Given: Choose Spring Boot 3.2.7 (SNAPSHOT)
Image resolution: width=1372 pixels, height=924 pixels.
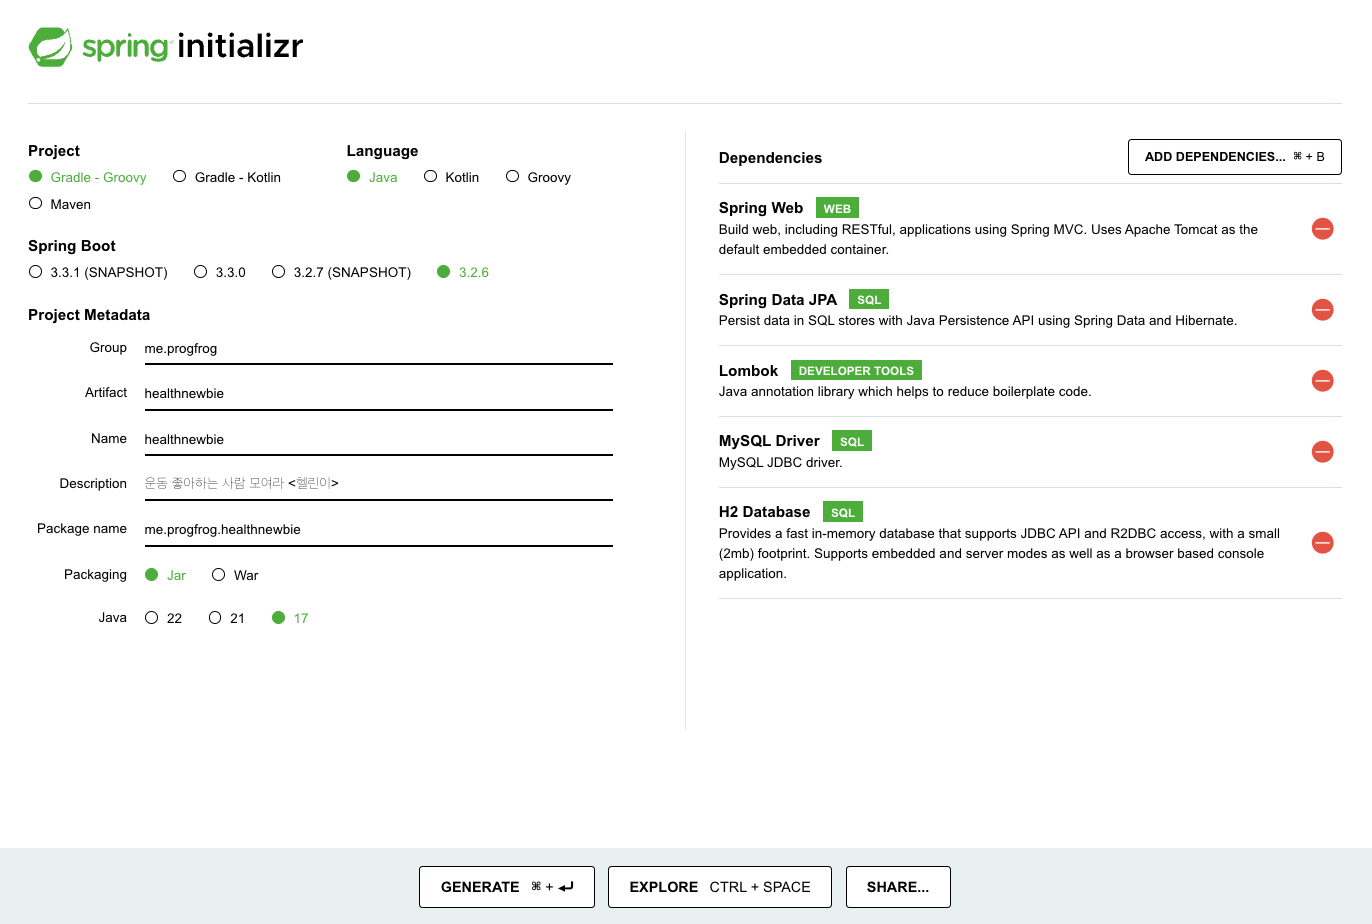Looking at the screenshot, I should coord(342,272).
